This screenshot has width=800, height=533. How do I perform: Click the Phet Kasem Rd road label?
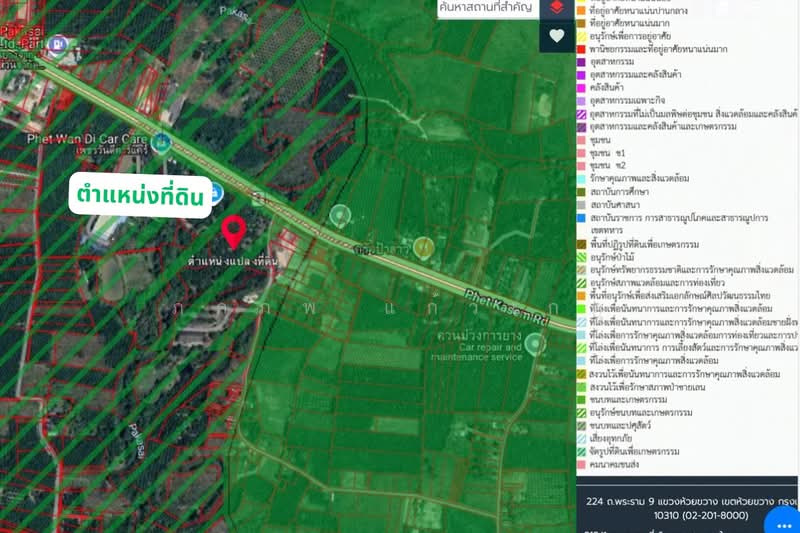[506, 308]
